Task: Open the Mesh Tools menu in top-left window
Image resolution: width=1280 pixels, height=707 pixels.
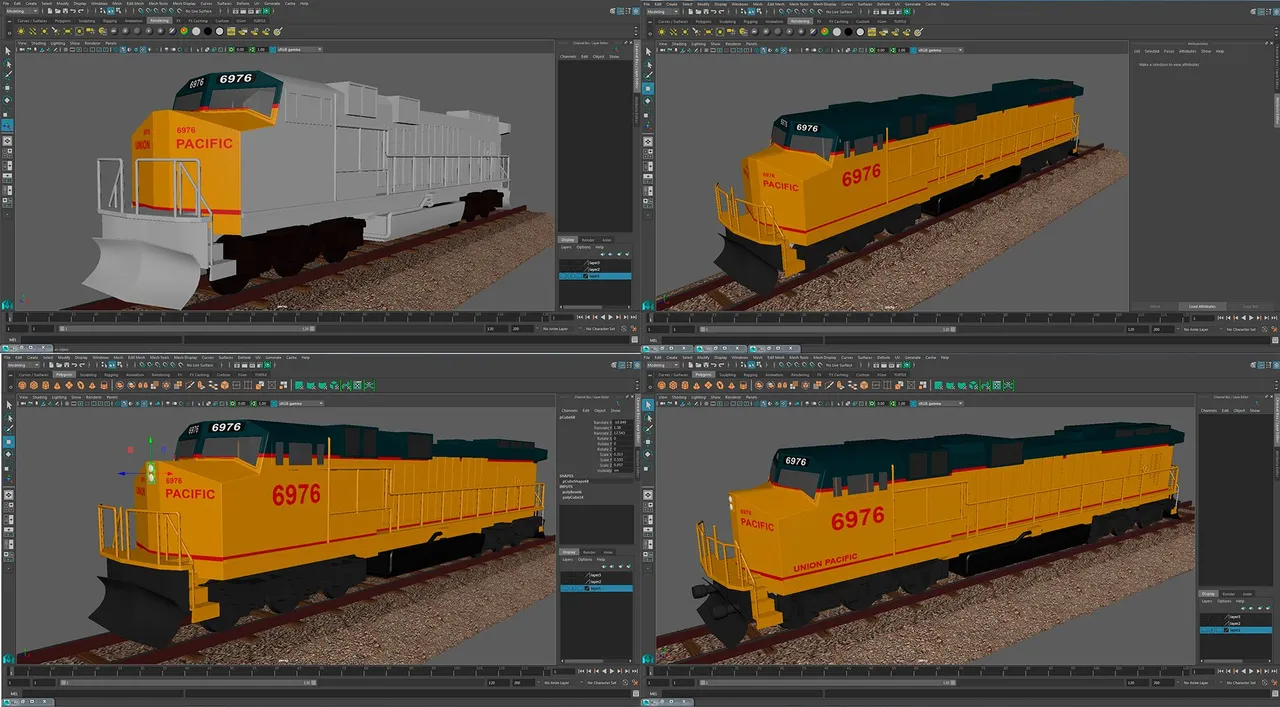Action: click(158, 4)
